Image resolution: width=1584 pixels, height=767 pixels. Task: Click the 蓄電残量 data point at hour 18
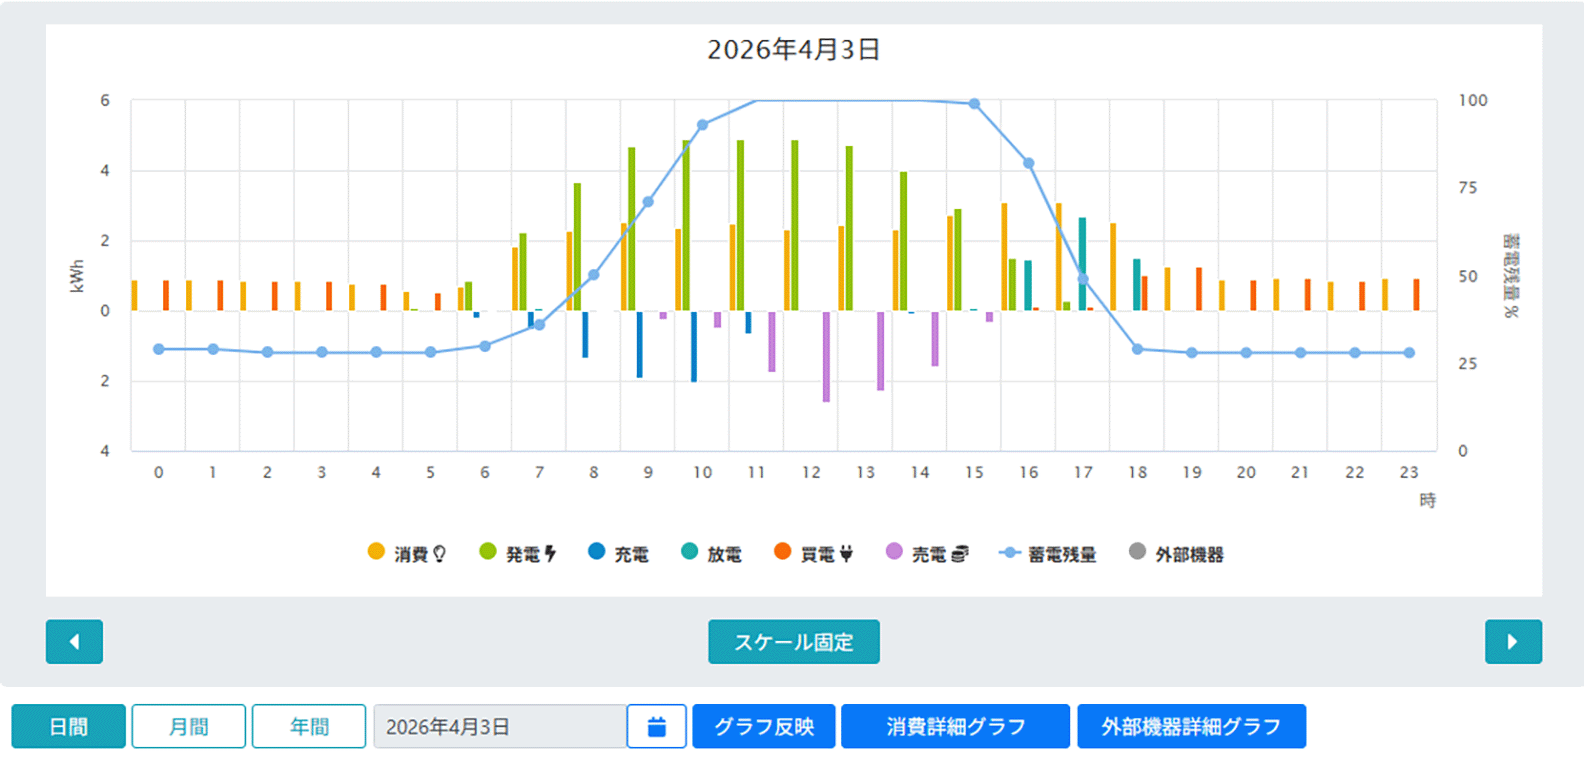1137,349
